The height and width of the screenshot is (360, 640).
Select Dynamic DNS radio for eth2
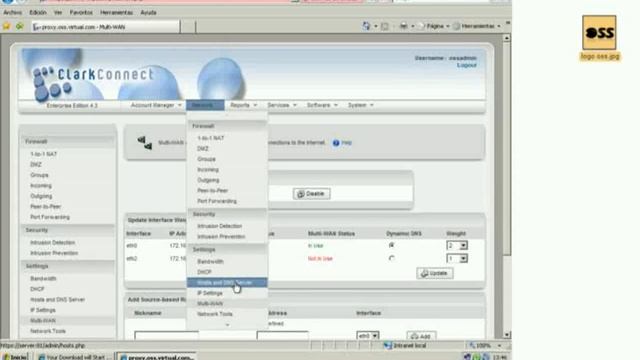(x=391, y=258)
